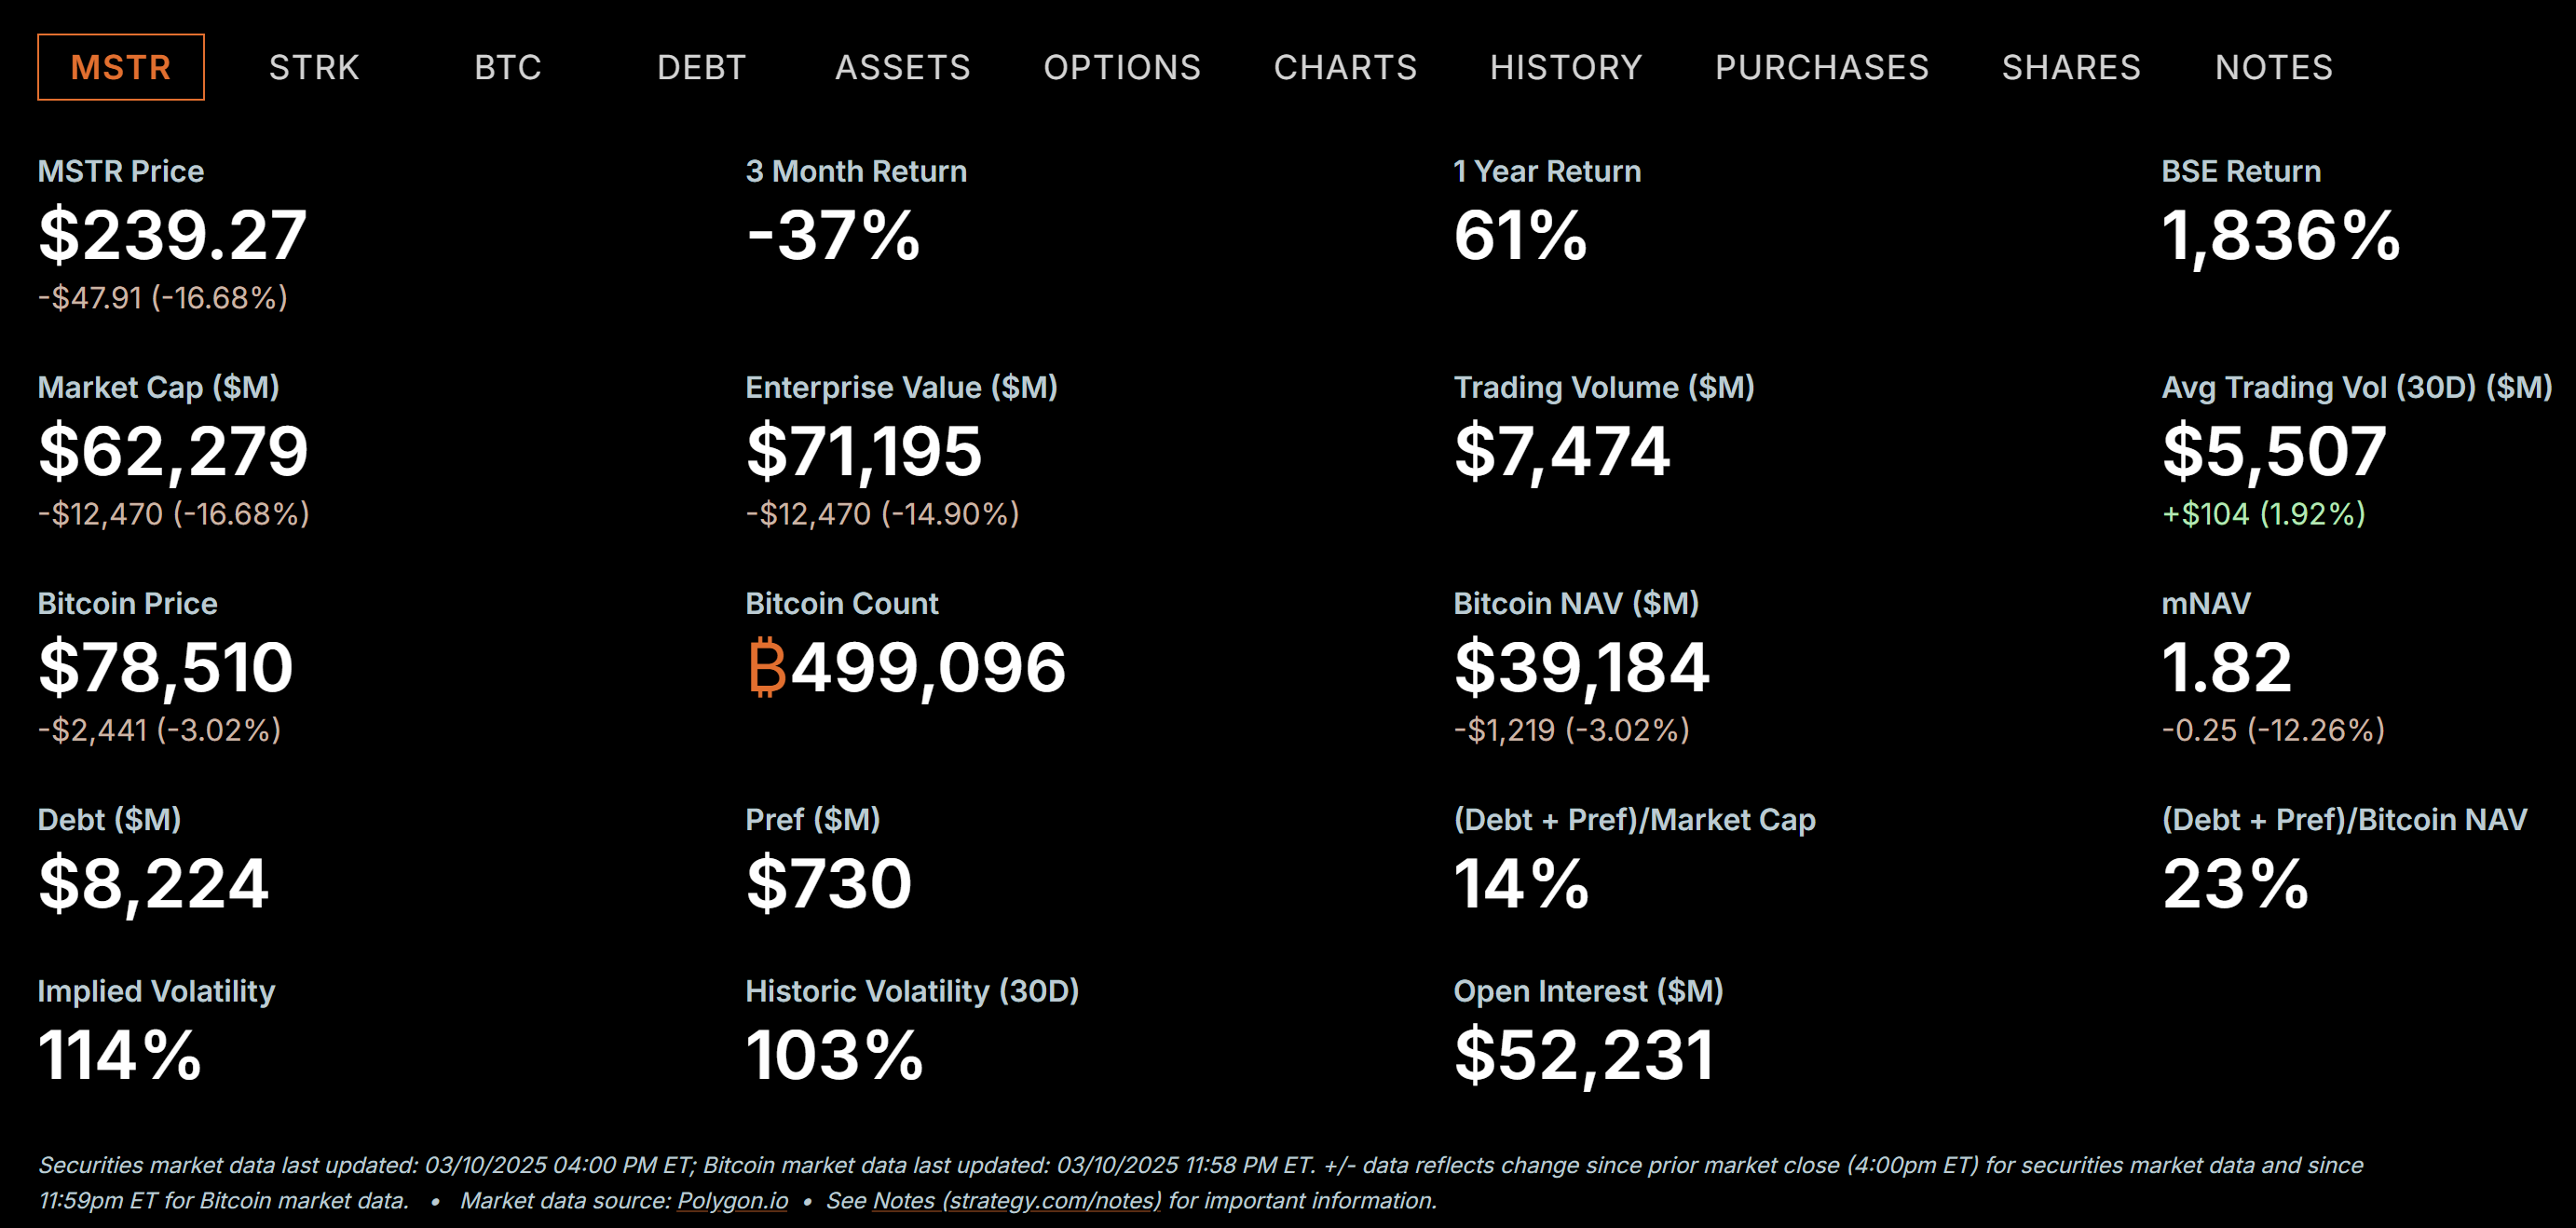The width and height of the screenshot is (2576, 1228).
Task: Open the ASSETS tab
Action: coord(902,67)
